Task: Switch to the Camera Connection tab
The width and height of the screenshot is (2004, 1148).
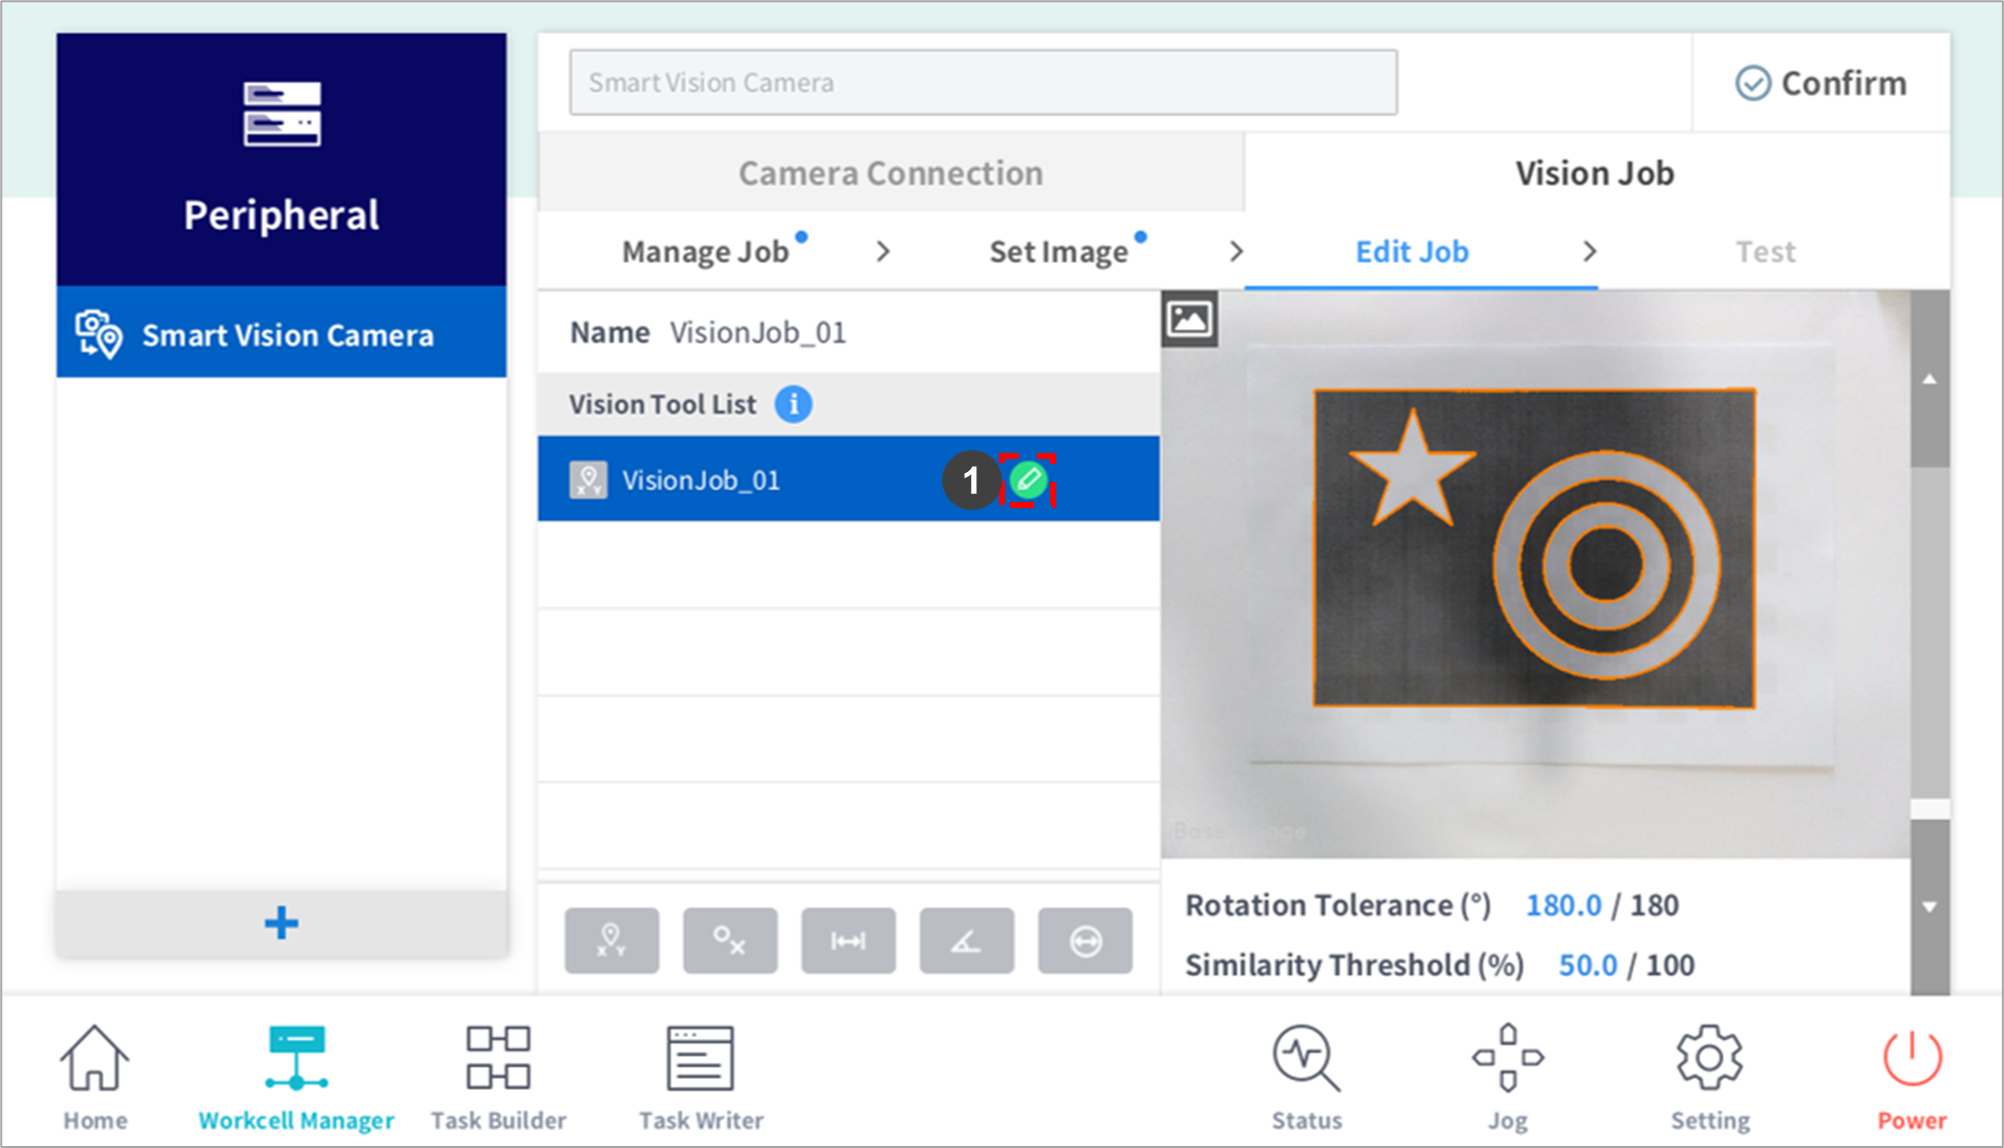Action: click(x=890, y=173)
